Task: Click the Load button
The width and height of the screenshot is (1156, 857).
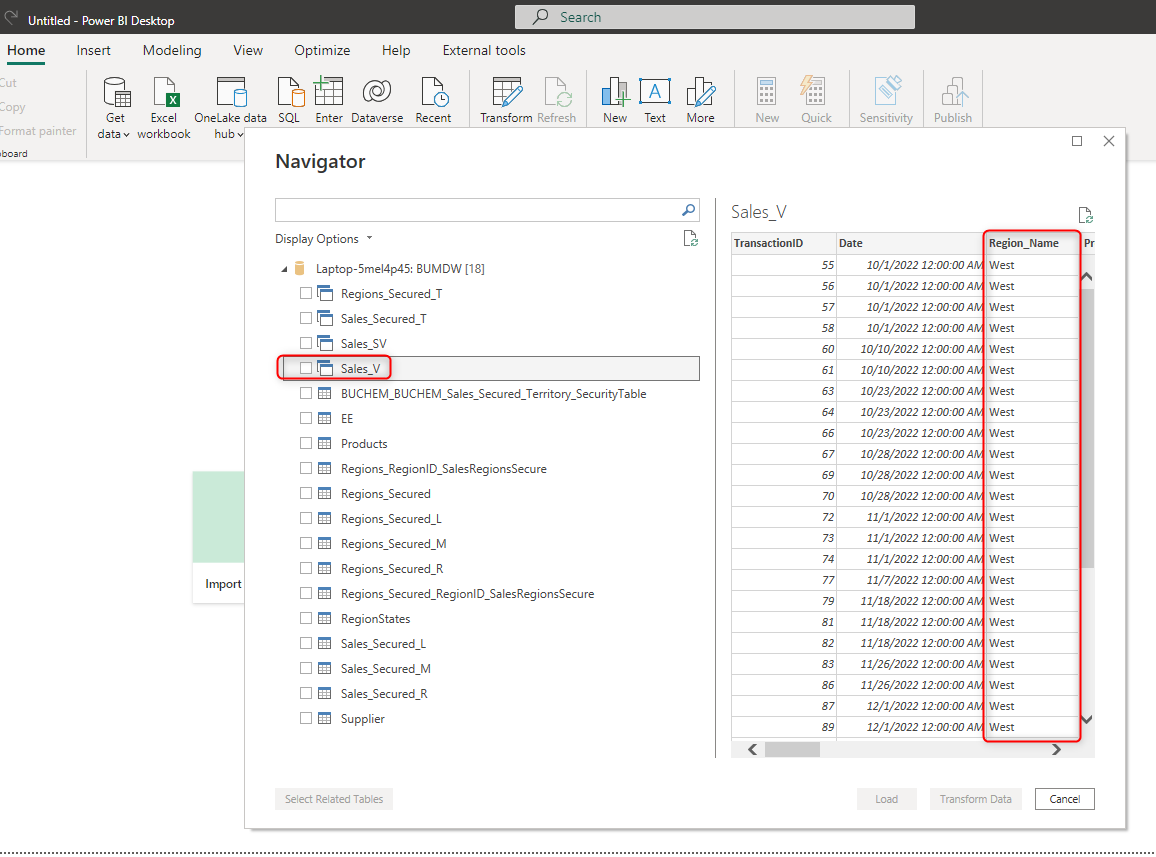Action: pyautogui.click(x=887, y=799)
